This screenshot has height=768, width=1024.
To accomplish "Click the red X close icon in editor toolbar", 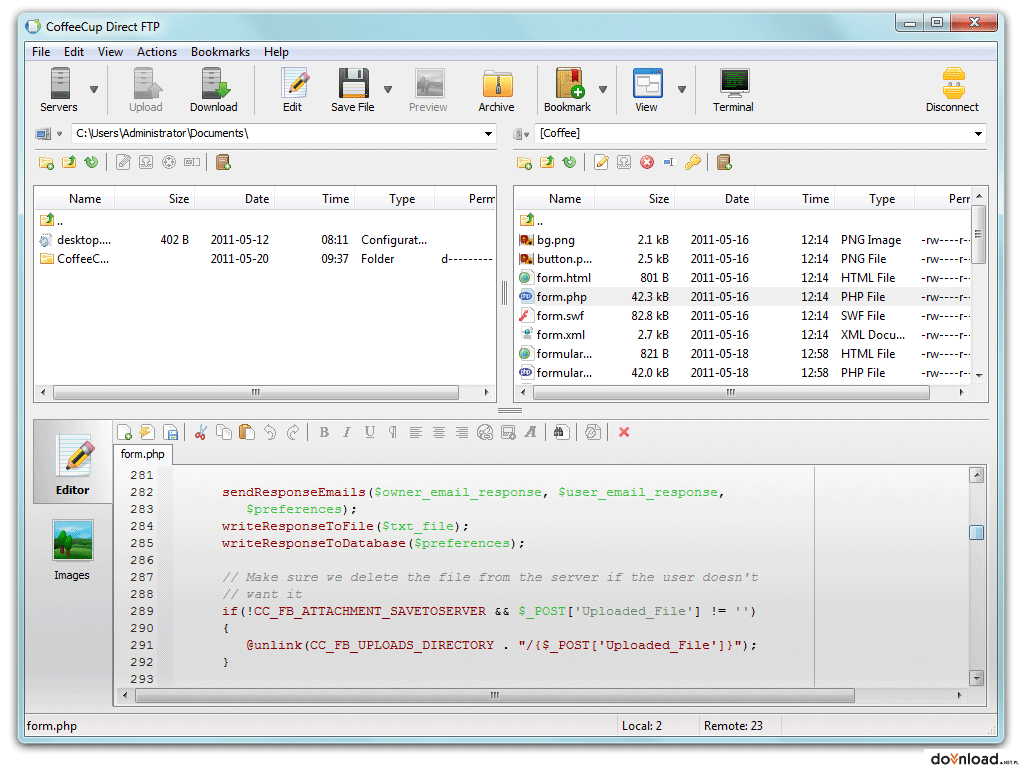I will click(624, 432).
